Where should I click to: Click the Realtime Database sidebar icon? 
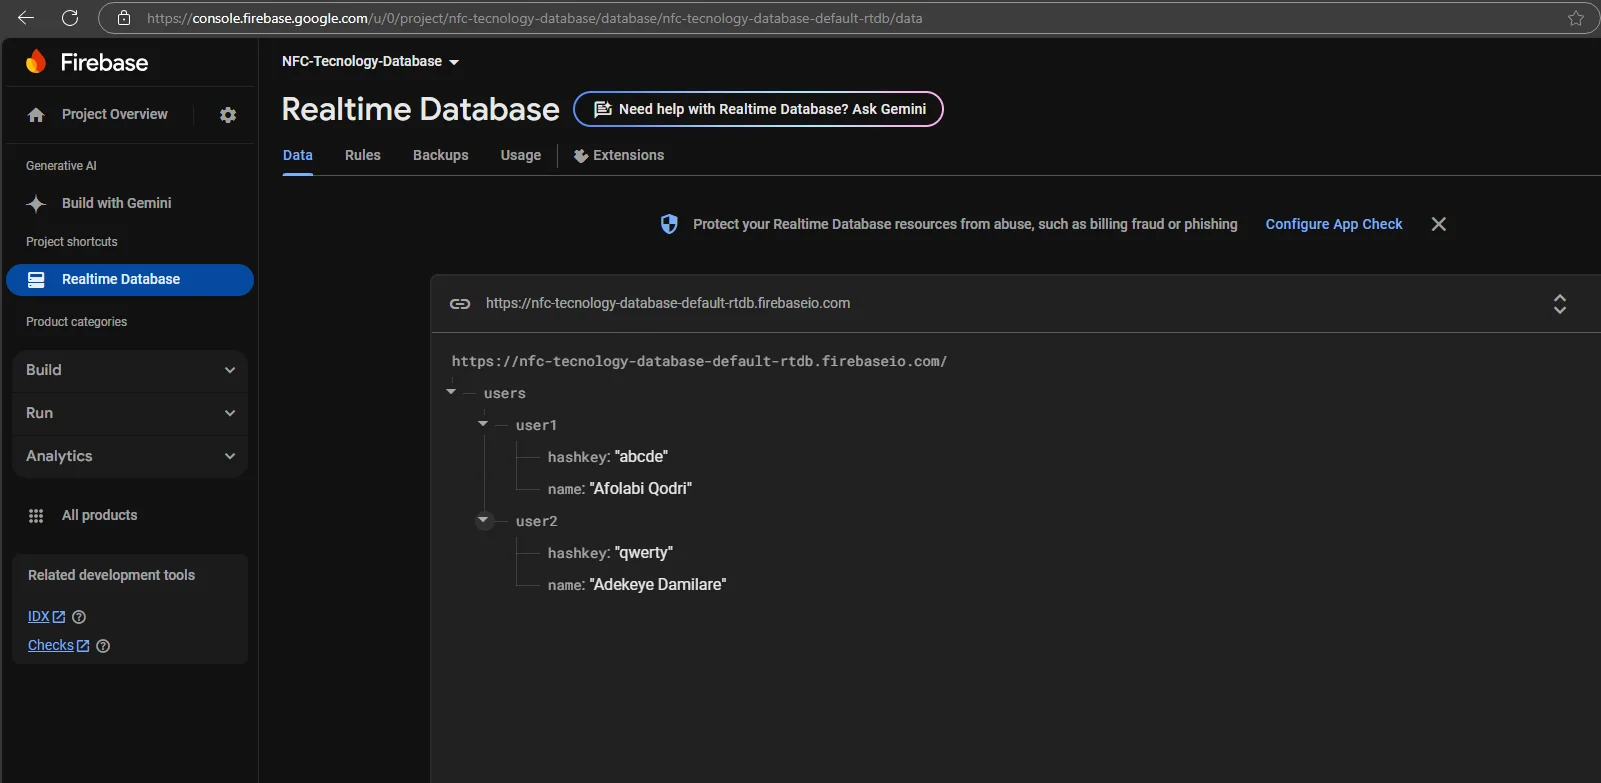tap(36, 280)
